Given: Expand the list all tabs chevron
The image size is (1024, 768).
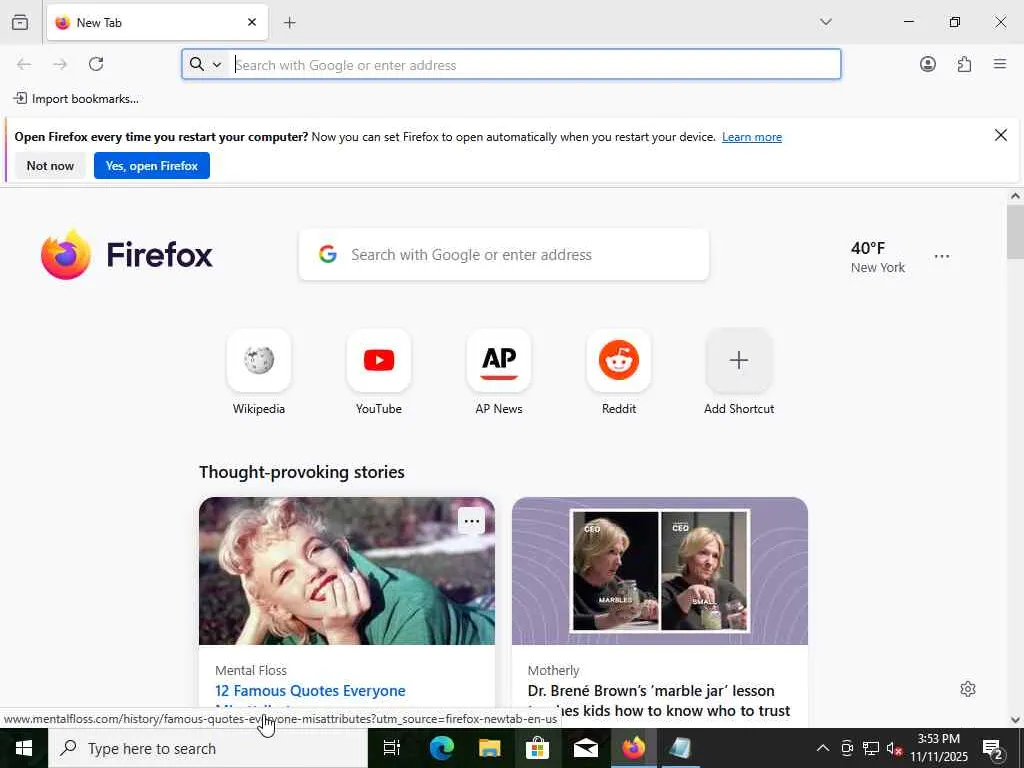Looking at the screenshot, I should tap(825, 22).
